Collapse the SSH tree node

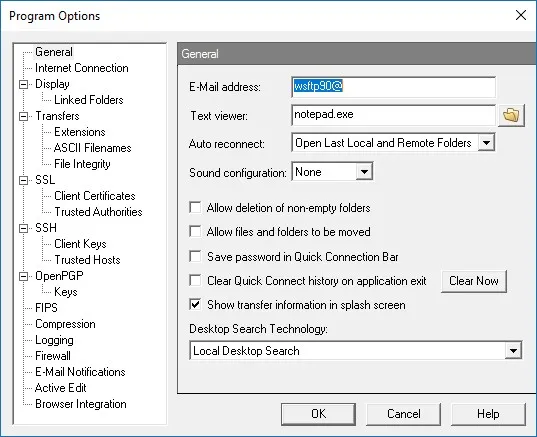[23, 228]
